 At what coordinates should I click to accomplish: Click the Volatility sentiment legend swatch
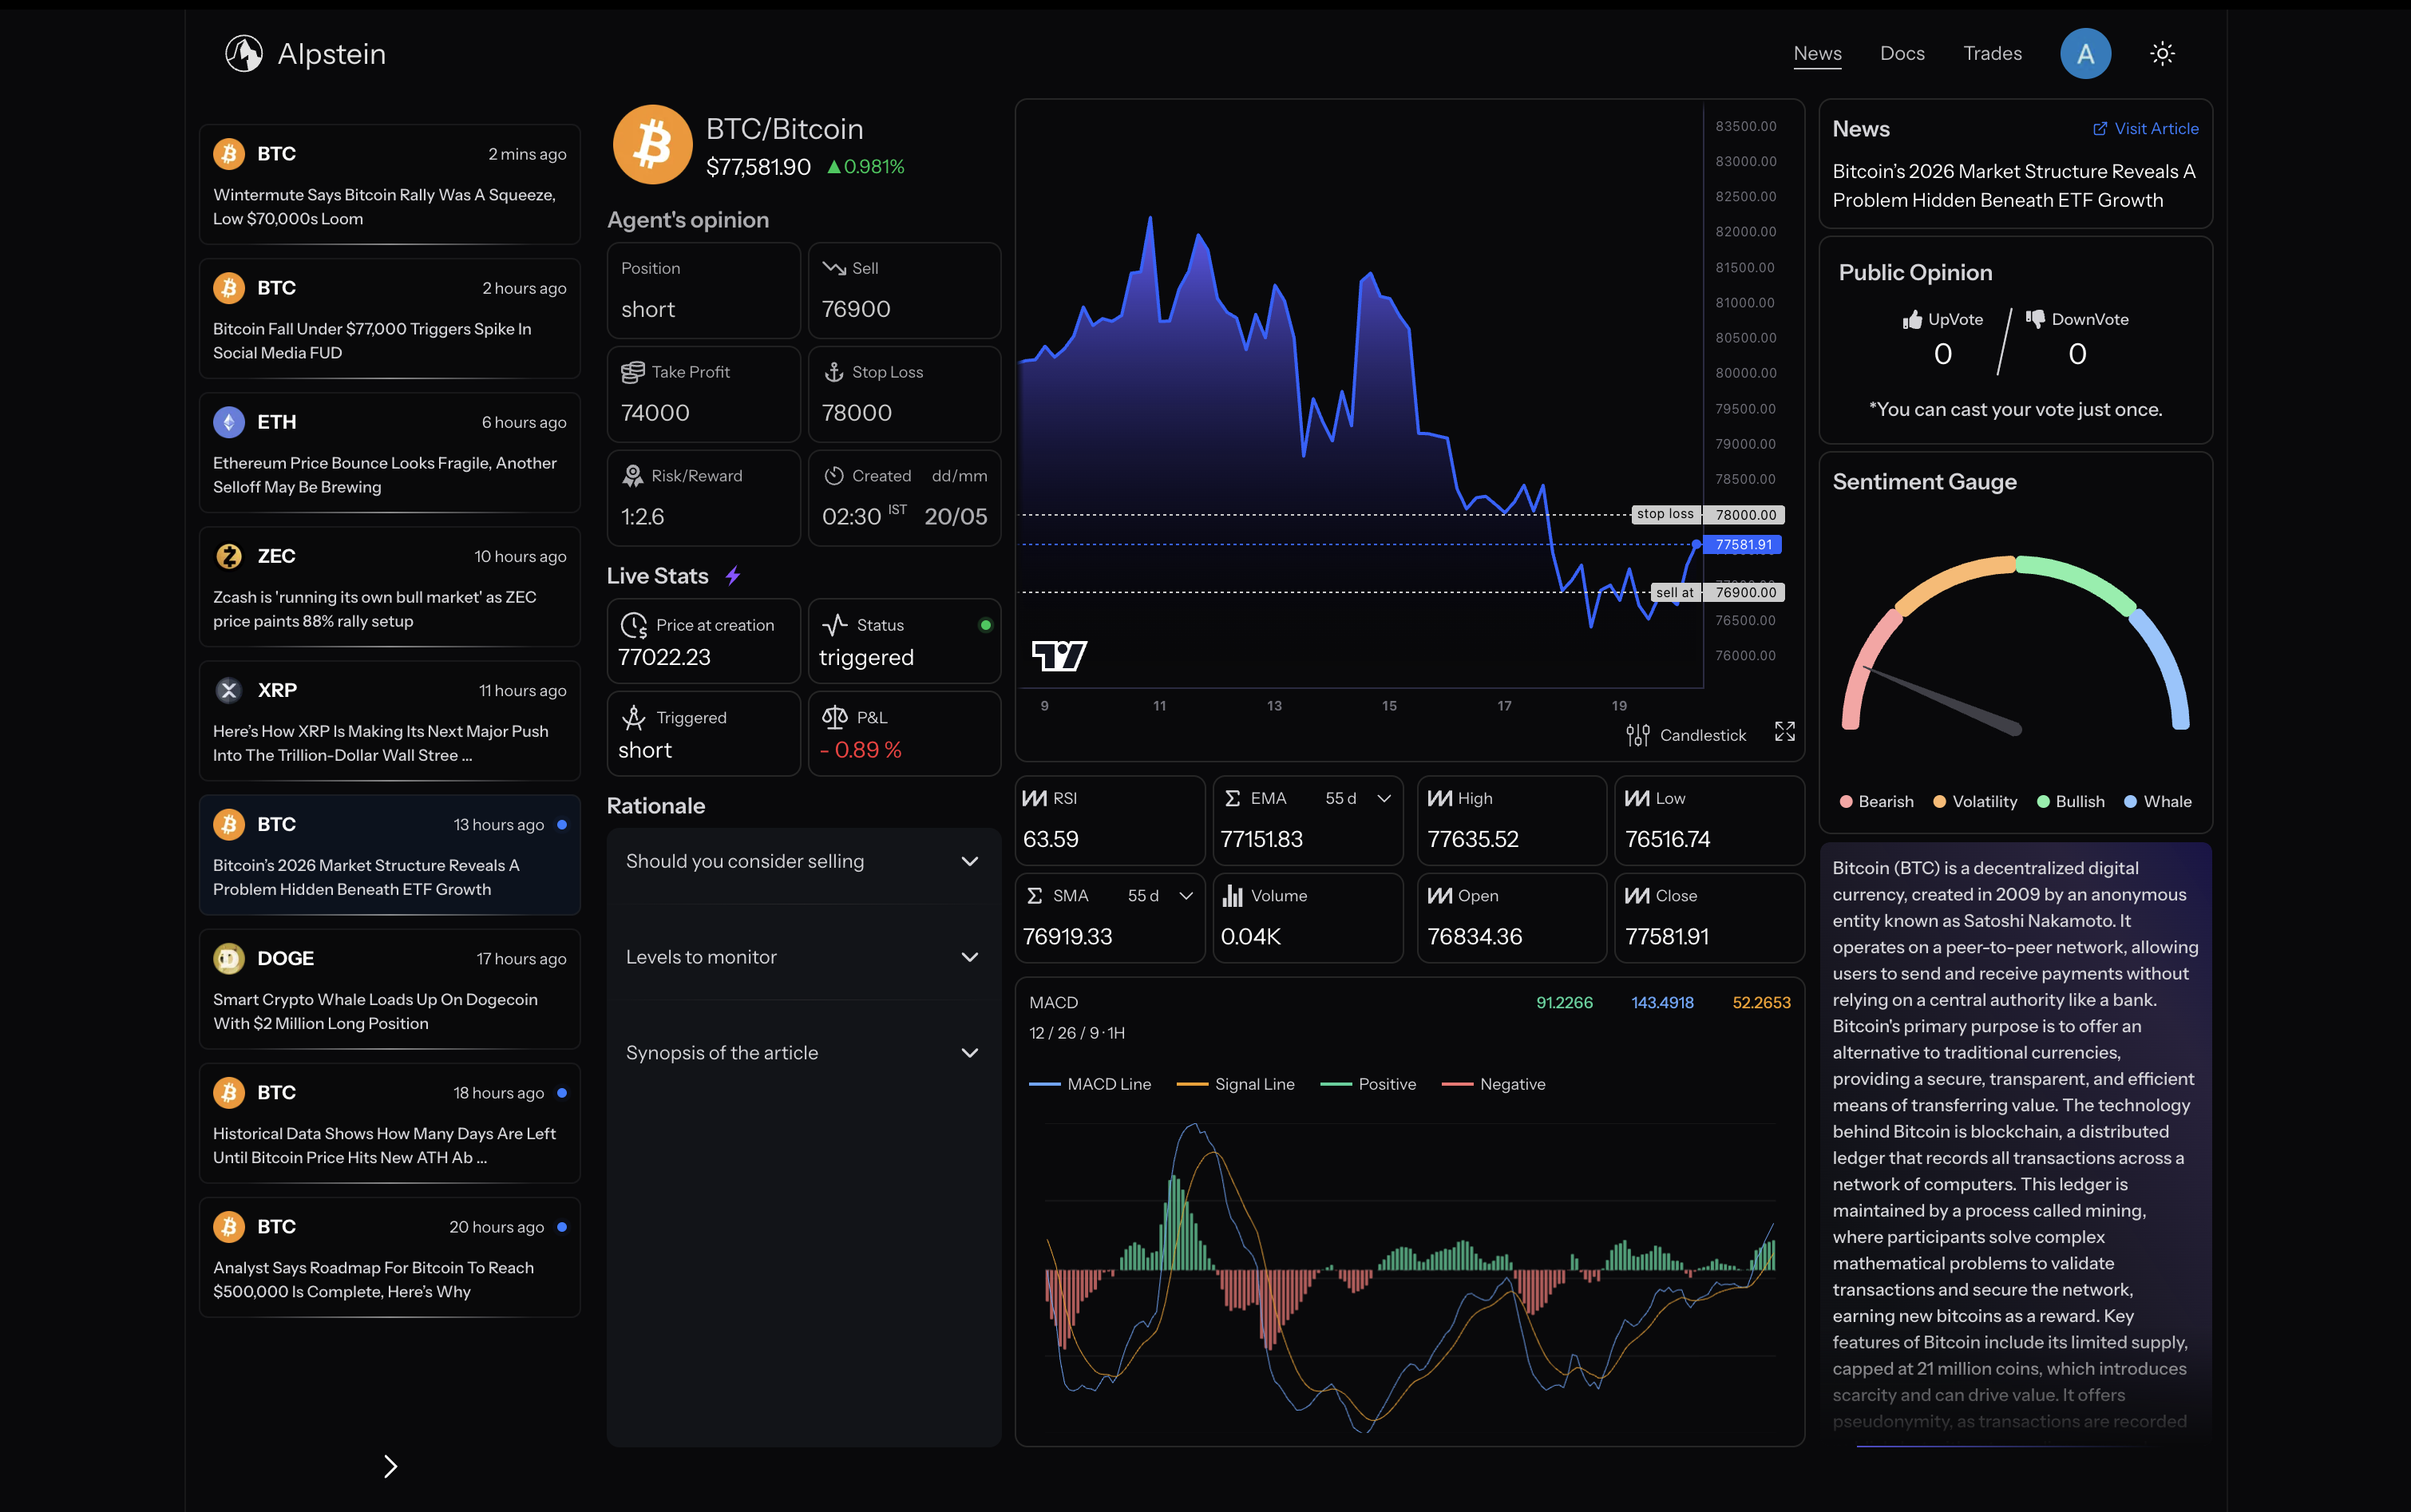click(1939, 802)
